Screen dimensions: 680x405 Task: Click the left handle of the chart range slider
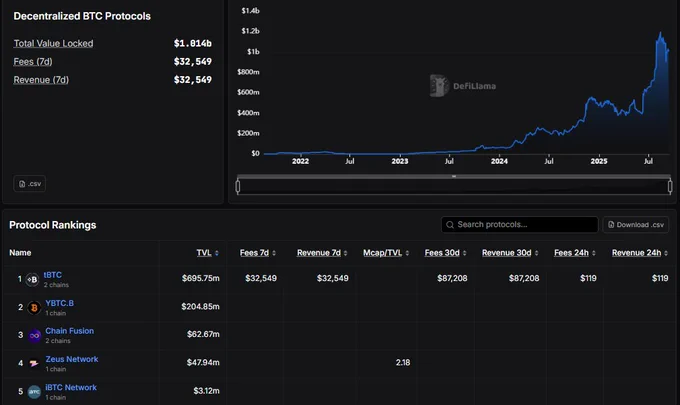click(238, 186)
